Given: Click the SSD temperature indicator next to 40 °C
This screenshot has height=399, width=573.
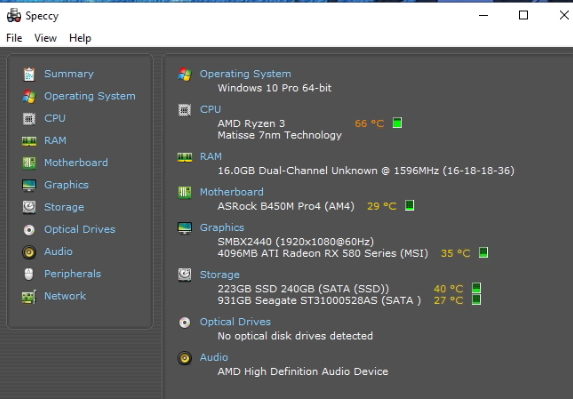Looking at the screenshot, I should pos(476,288).
